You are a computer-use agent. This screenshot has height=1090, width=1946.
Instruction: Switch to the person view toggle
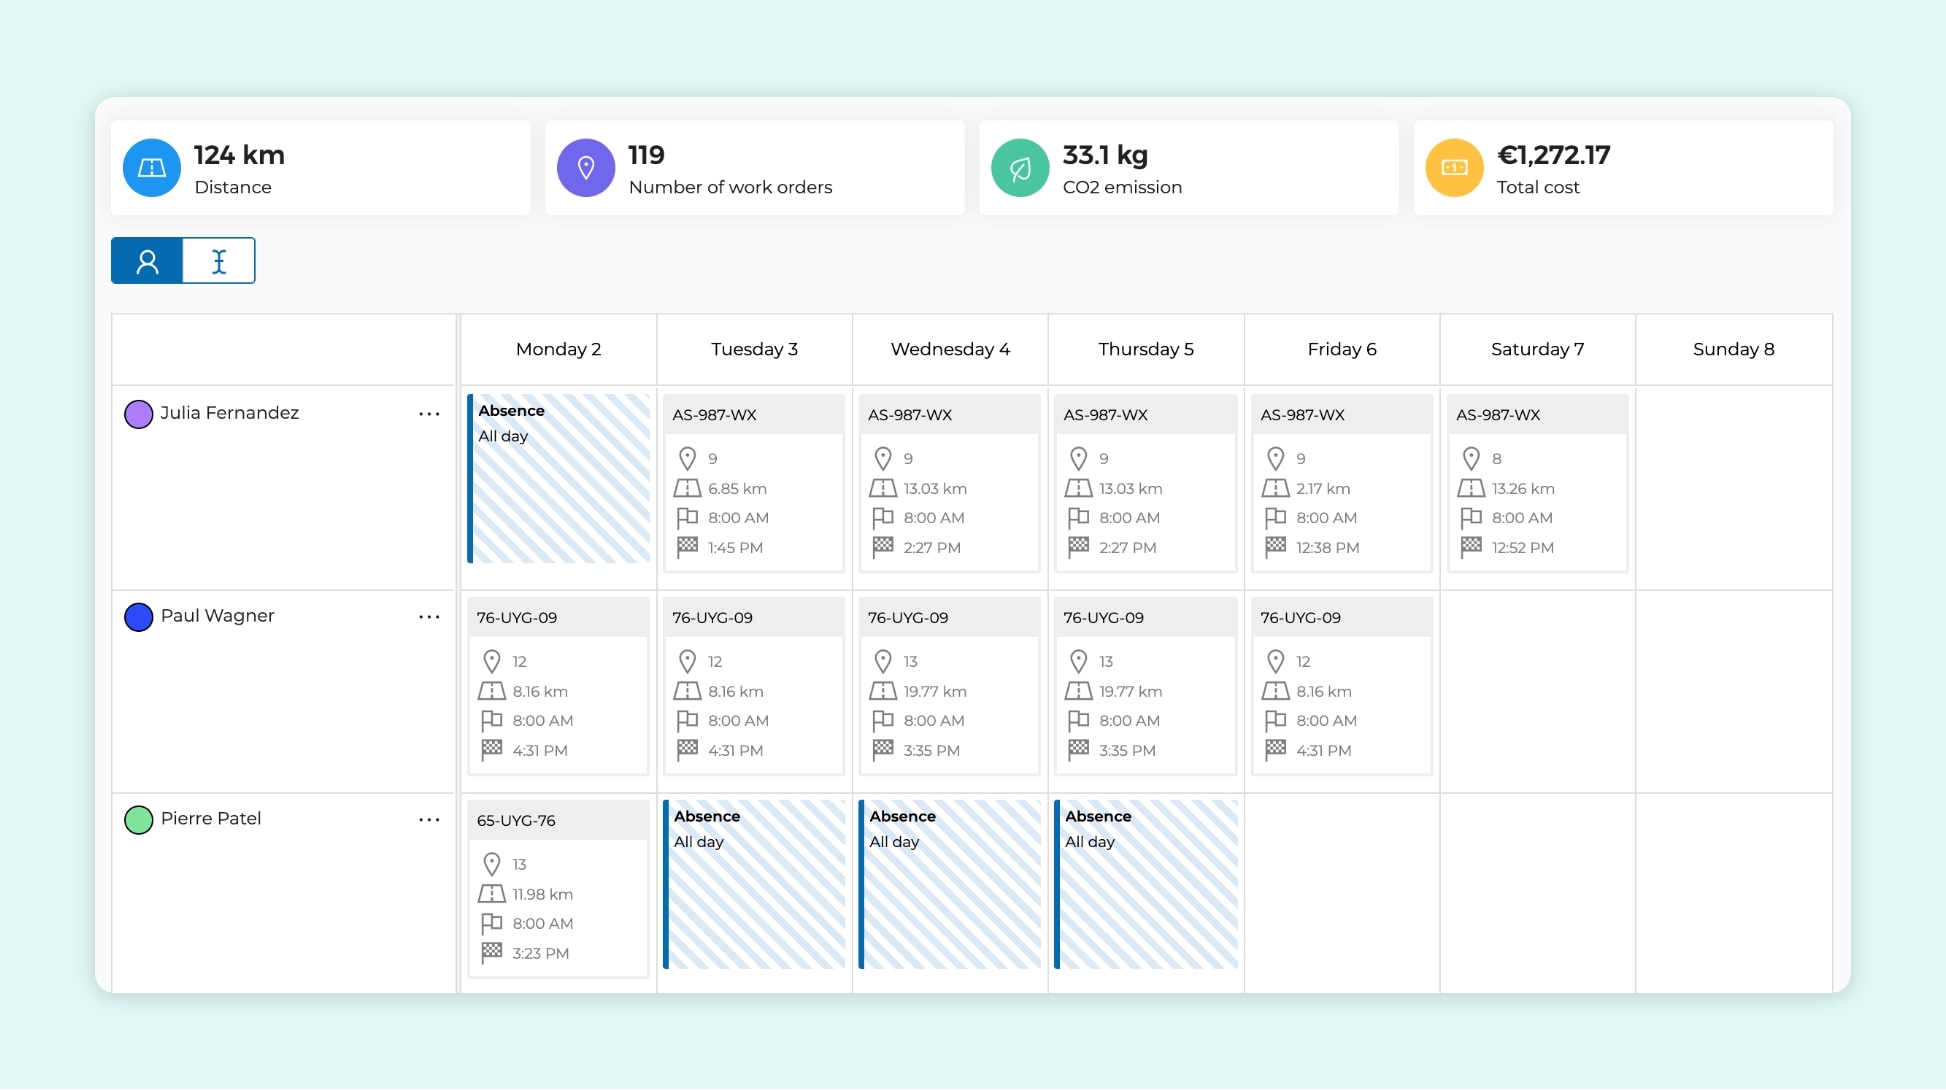[x=147, y=261]
